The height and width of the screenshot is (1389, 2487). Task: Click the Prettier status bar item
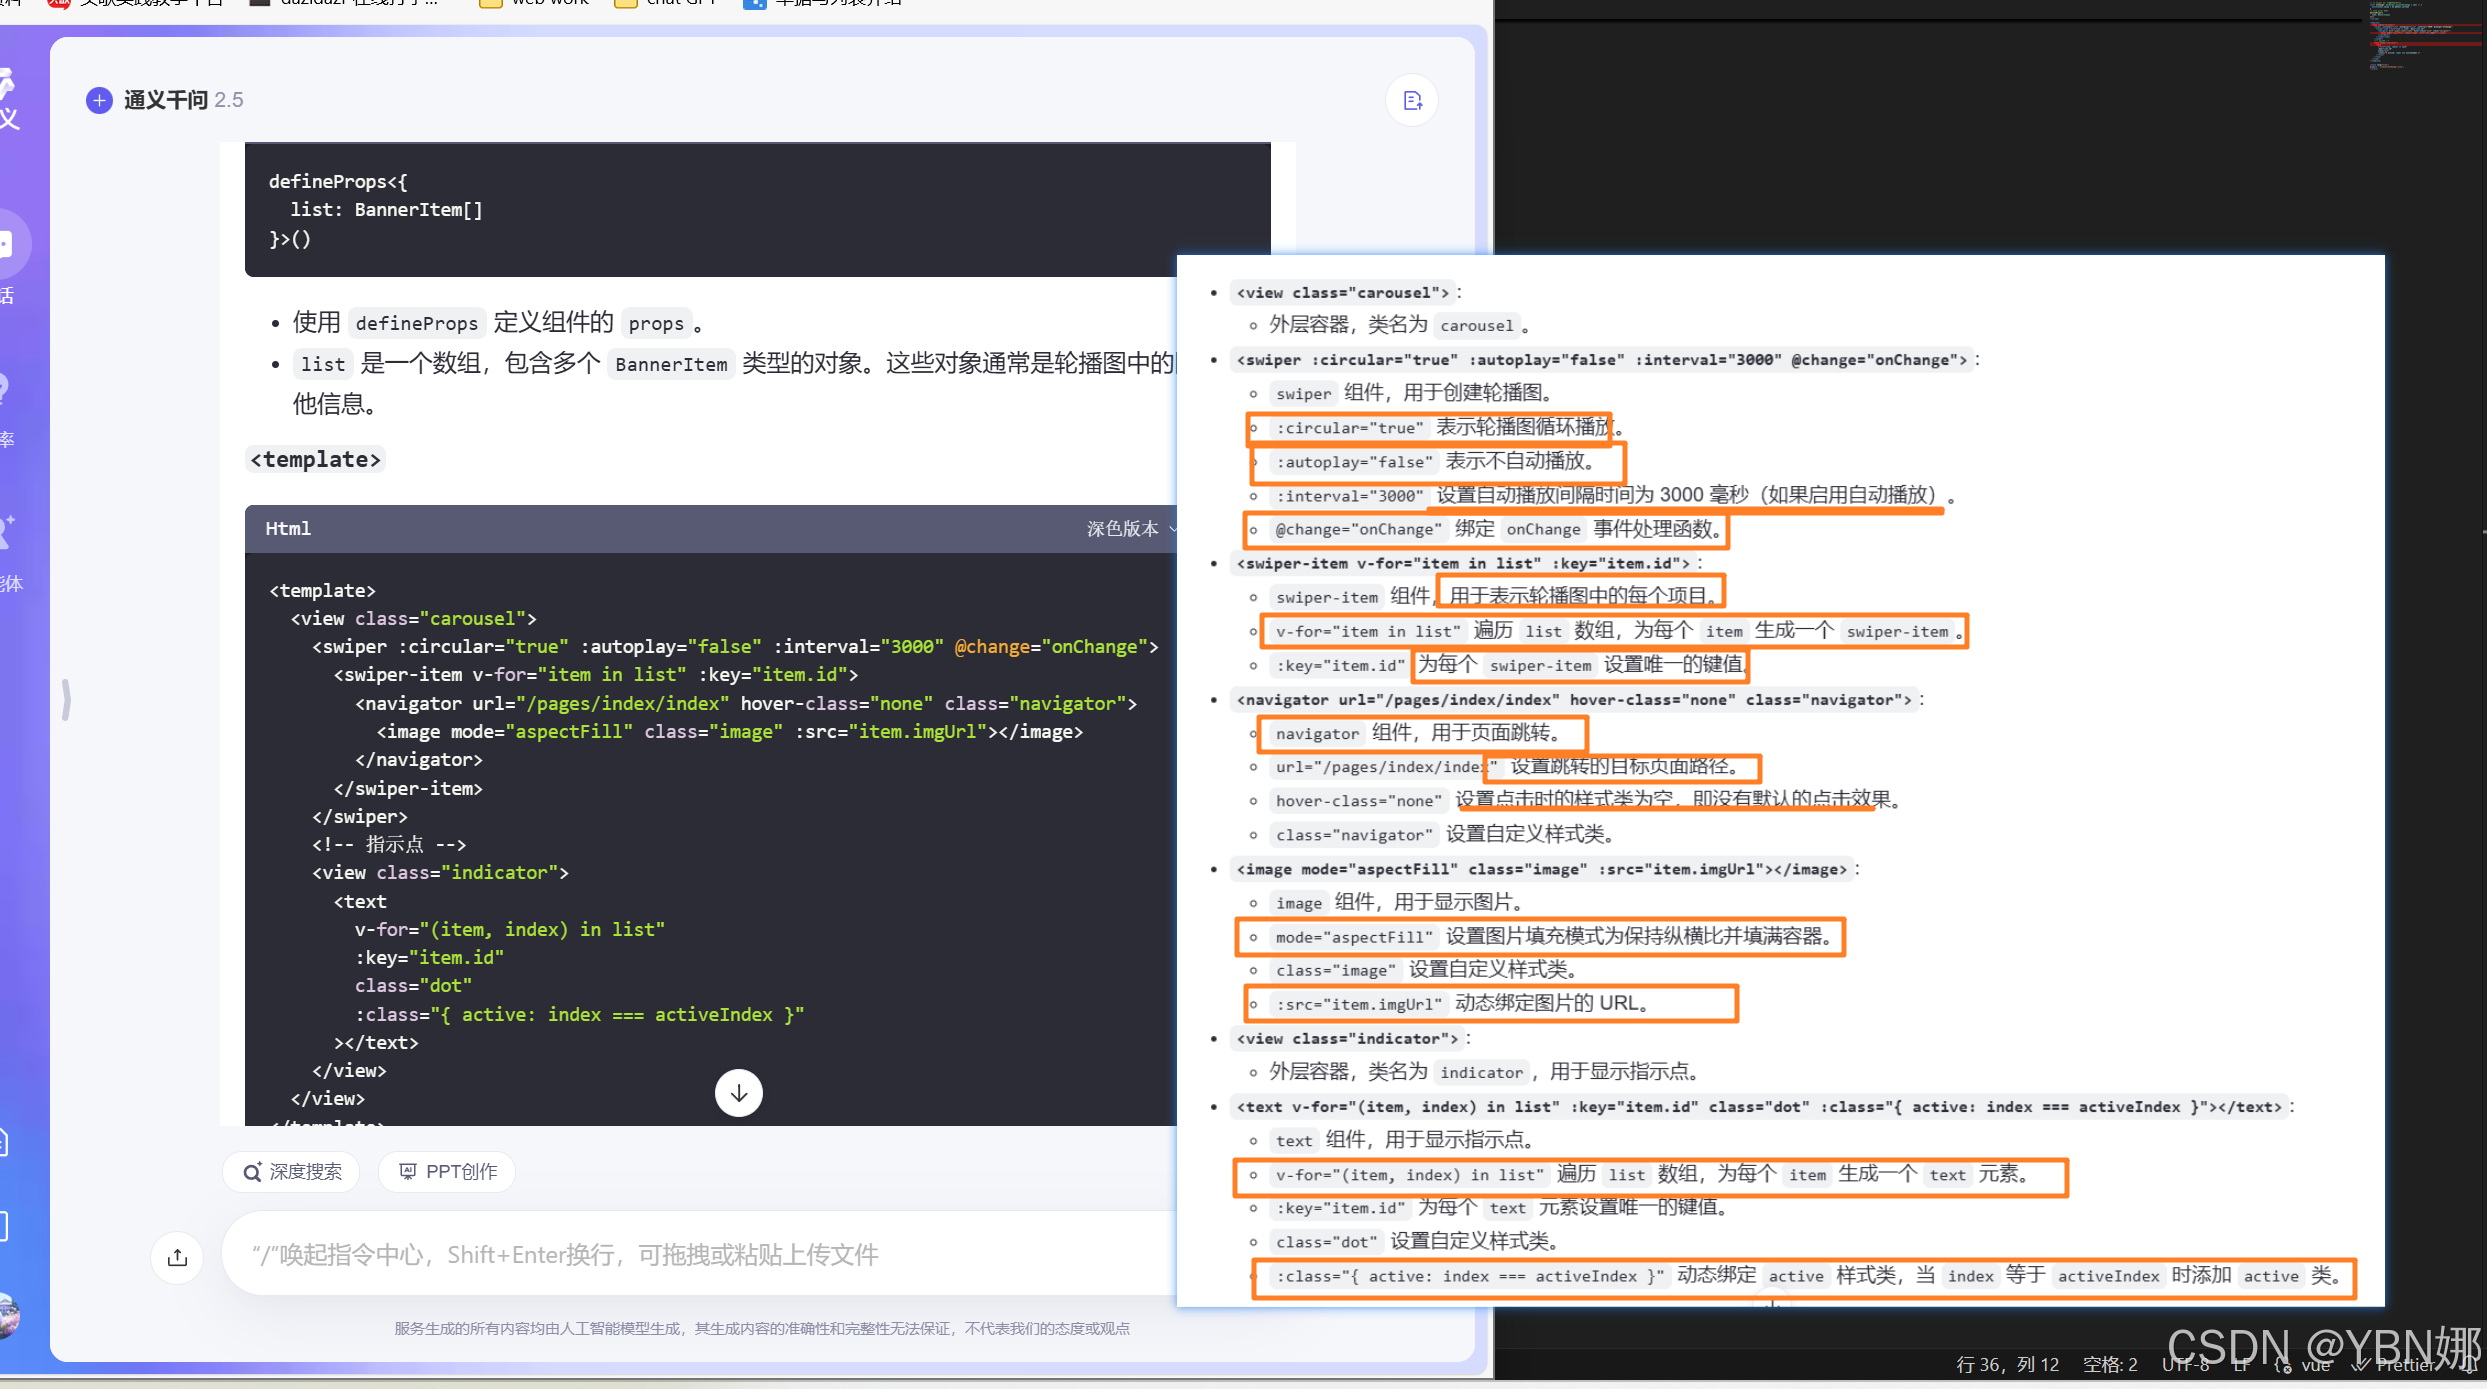(x=2400, y=1365)
